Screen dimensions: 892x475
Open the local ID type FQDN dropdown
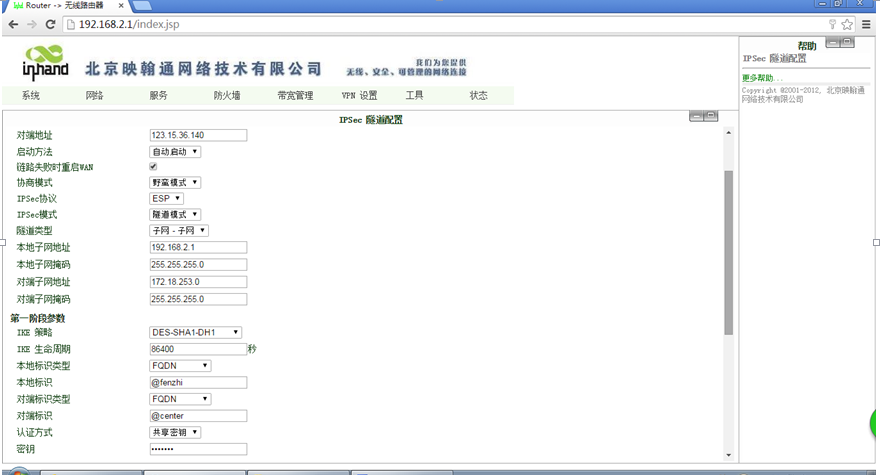click(180, 366)
